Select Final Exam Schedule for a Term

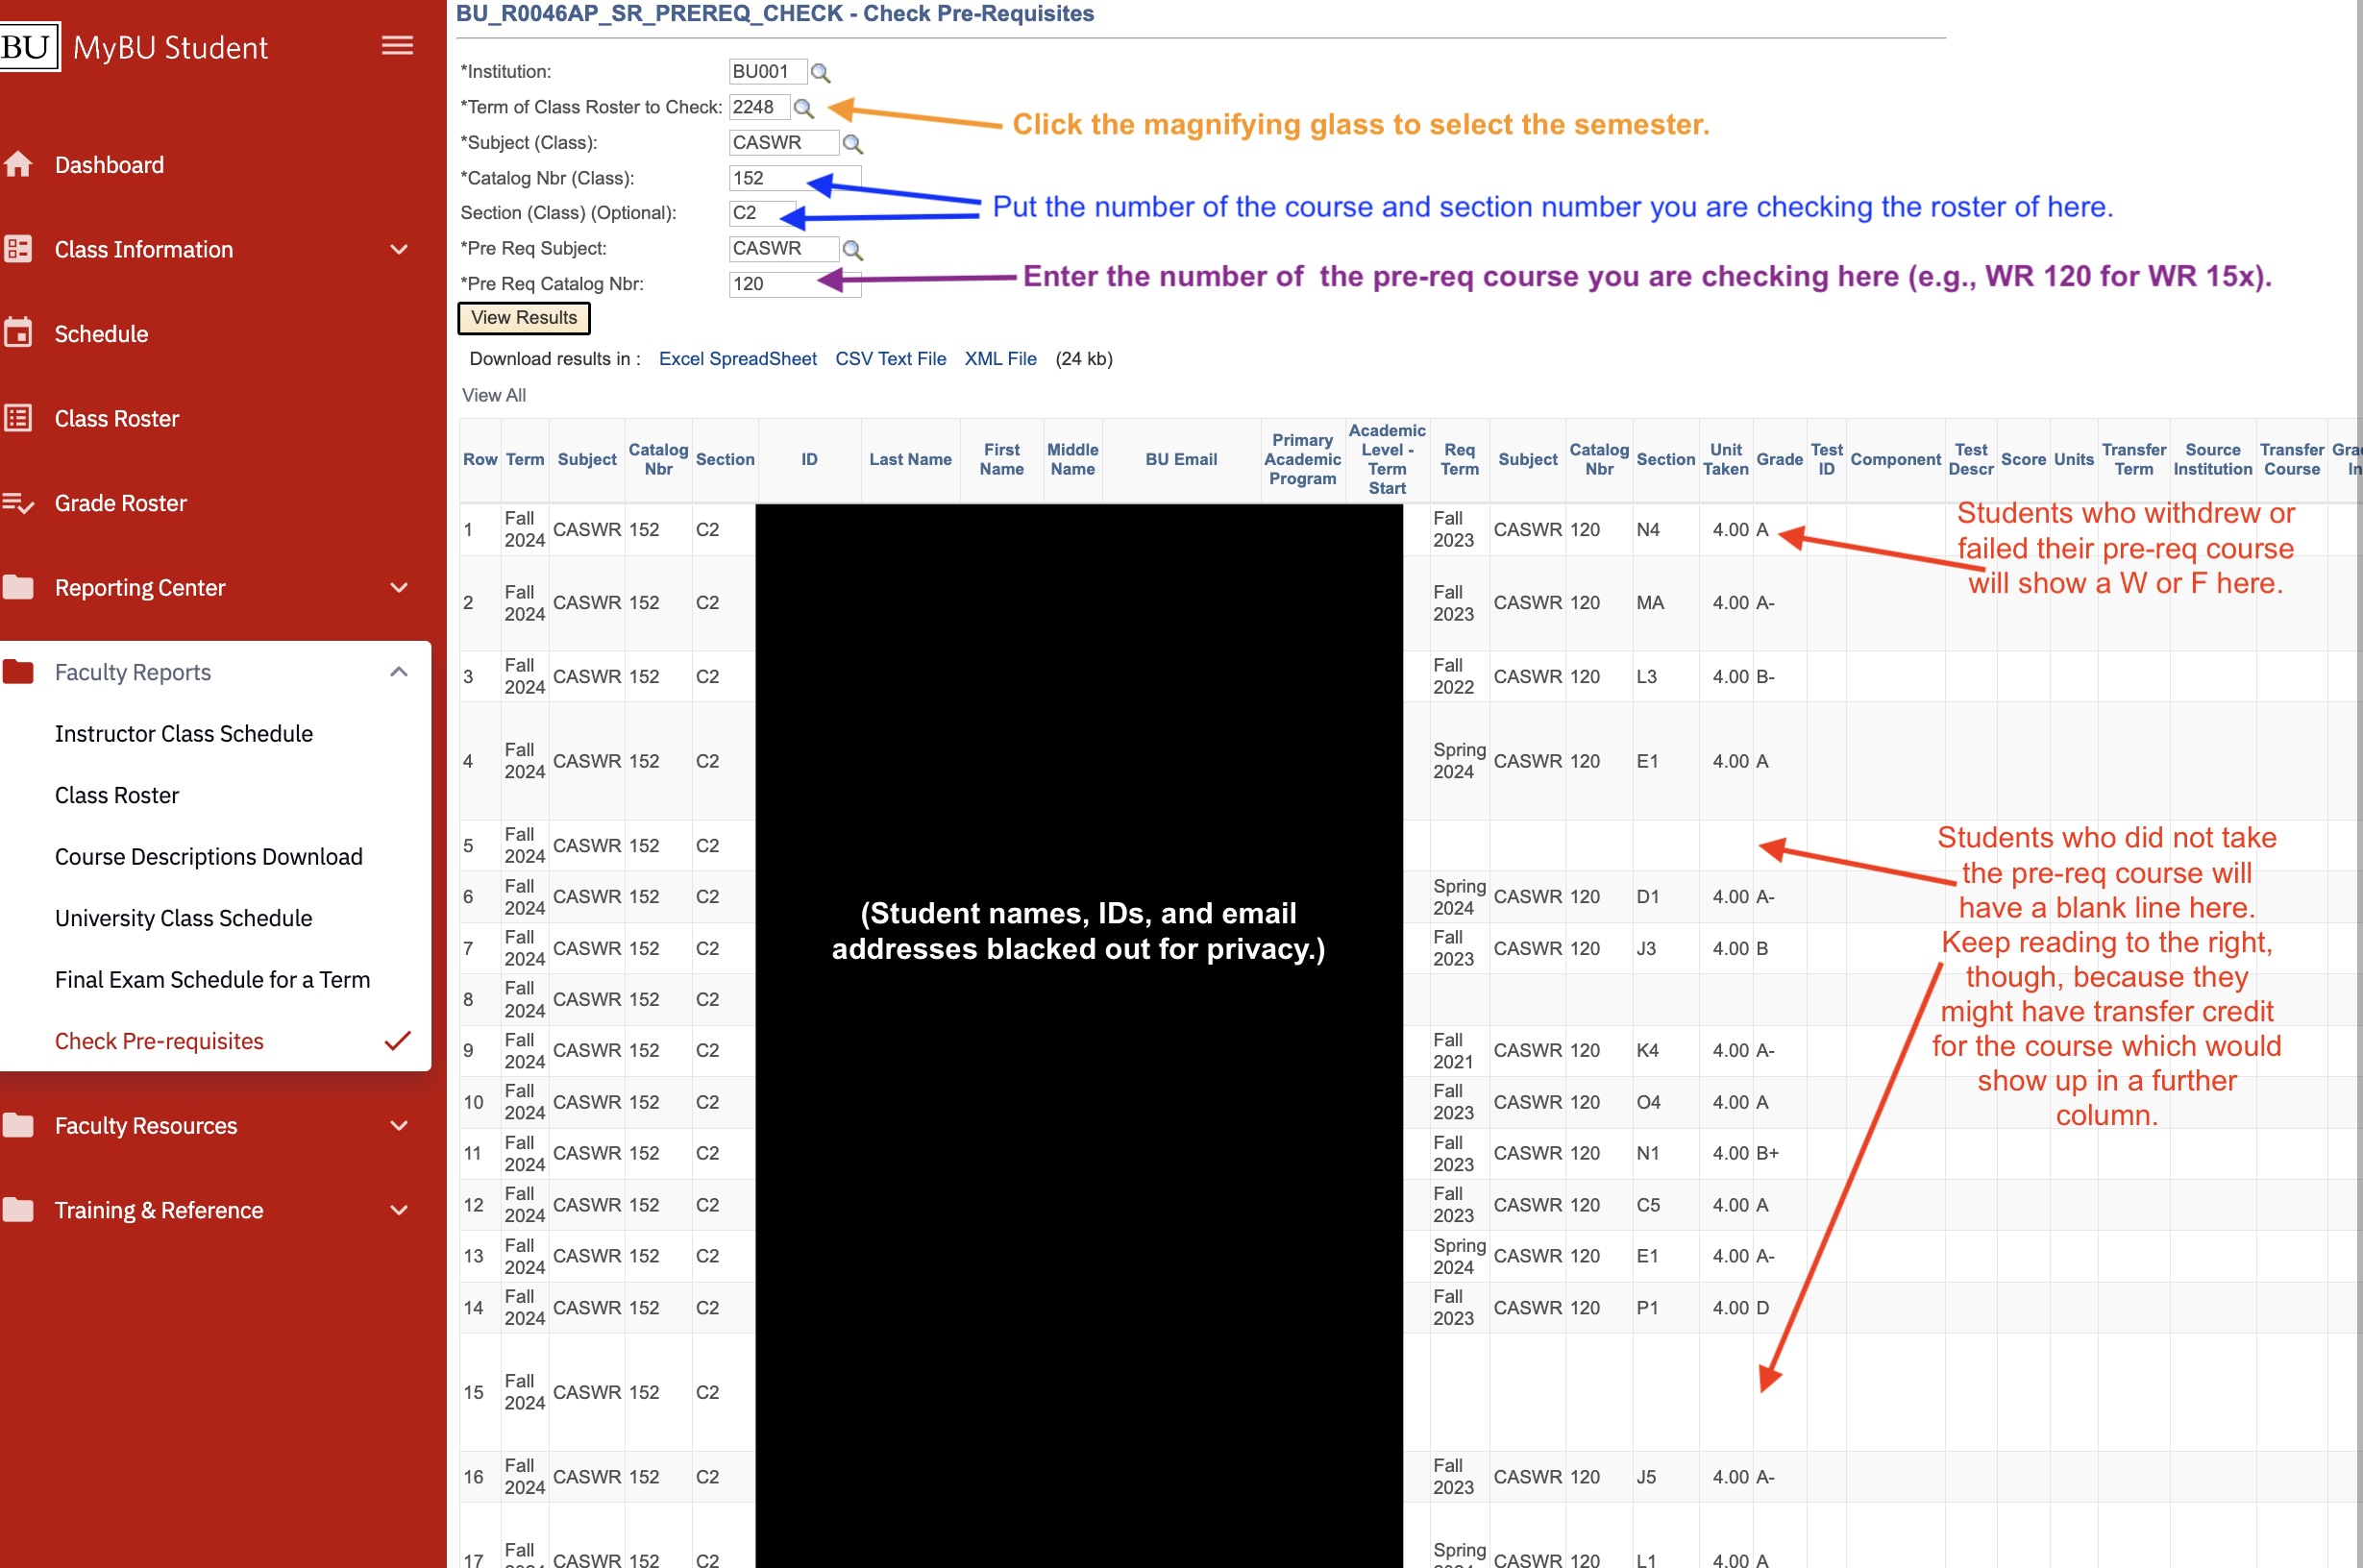tap(212, 979)
